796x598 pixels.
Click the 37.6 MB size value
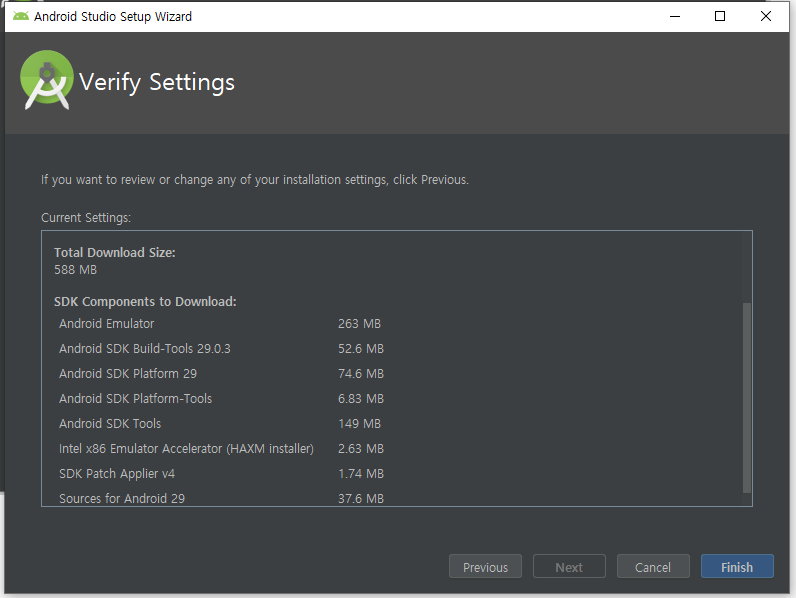point(361,499)
